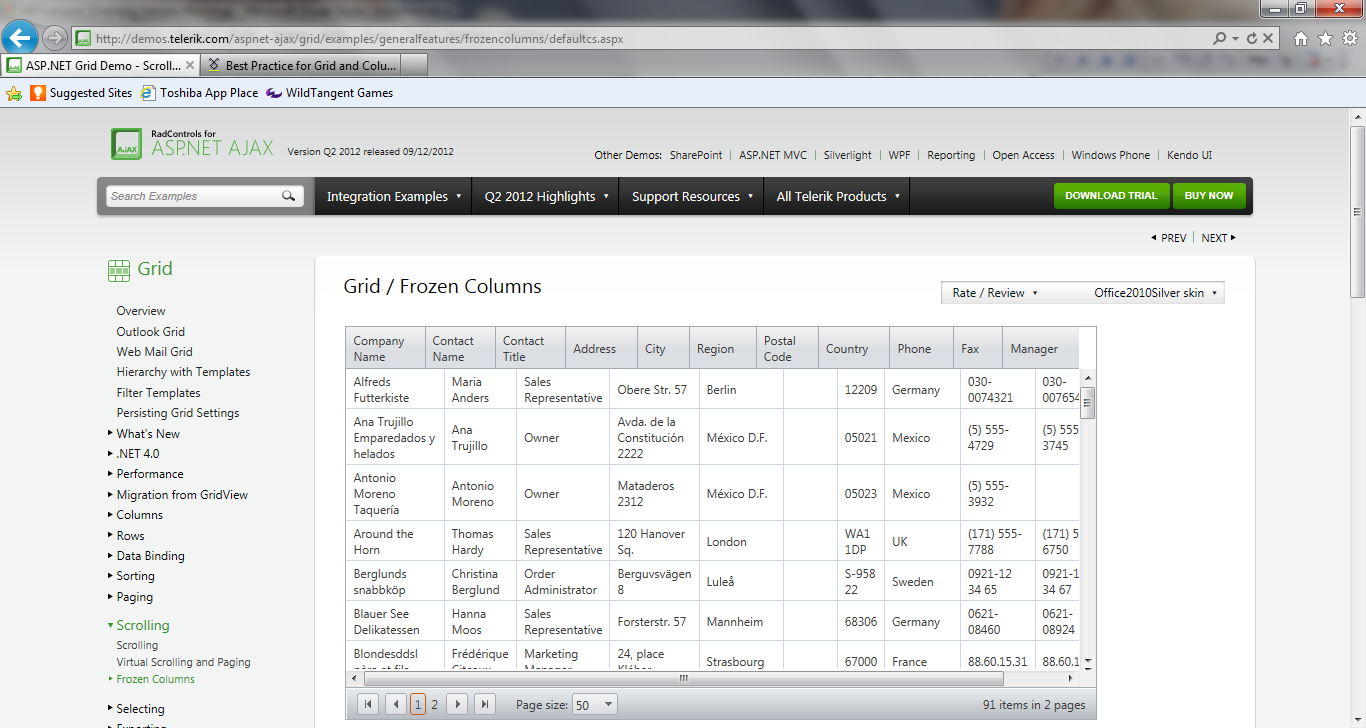Image resolution: width=1366 pixels, height=728 pixels.
Task: Expand the Performance sidebar section
Action: click(146, 474)
